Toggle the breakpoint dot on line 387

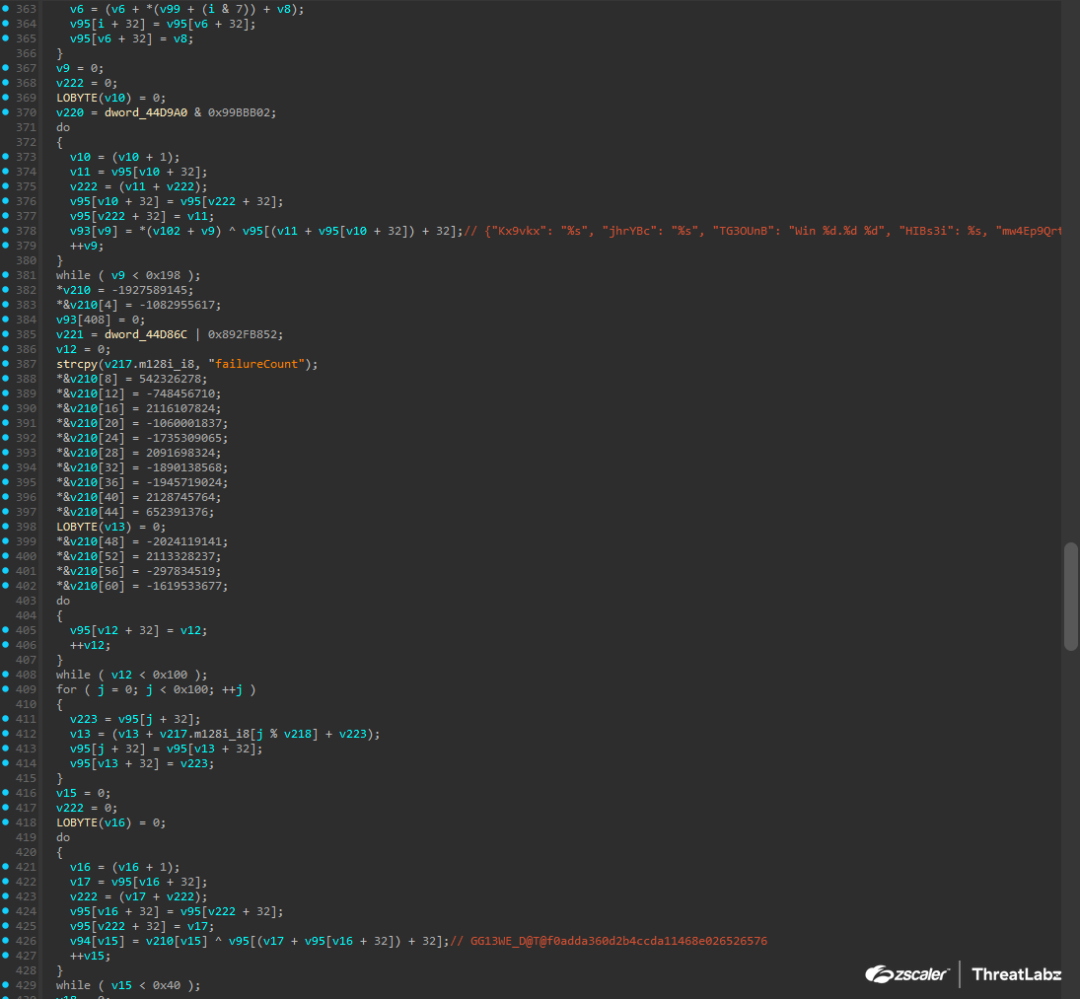[6, 364]
